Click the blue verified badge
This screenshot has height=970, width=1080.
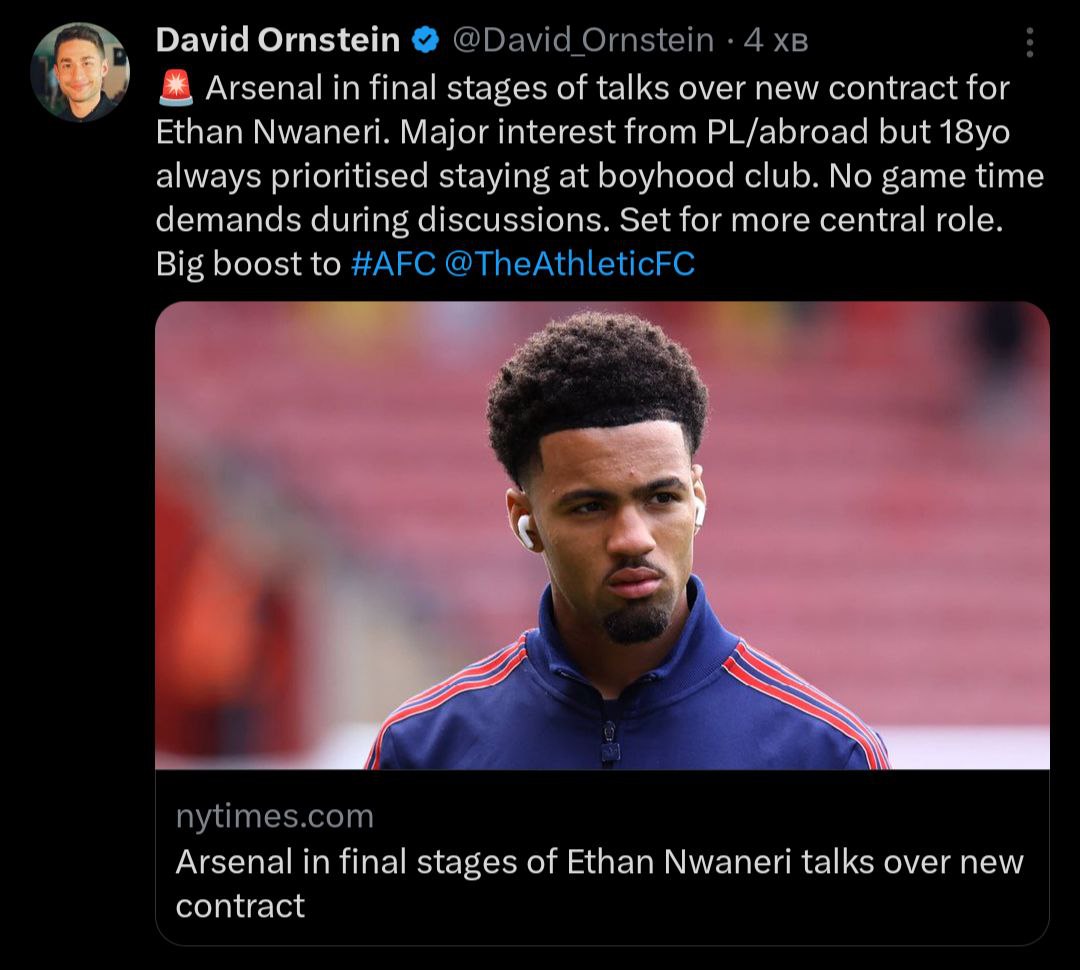pyautogui.click(x=425, y=41)
